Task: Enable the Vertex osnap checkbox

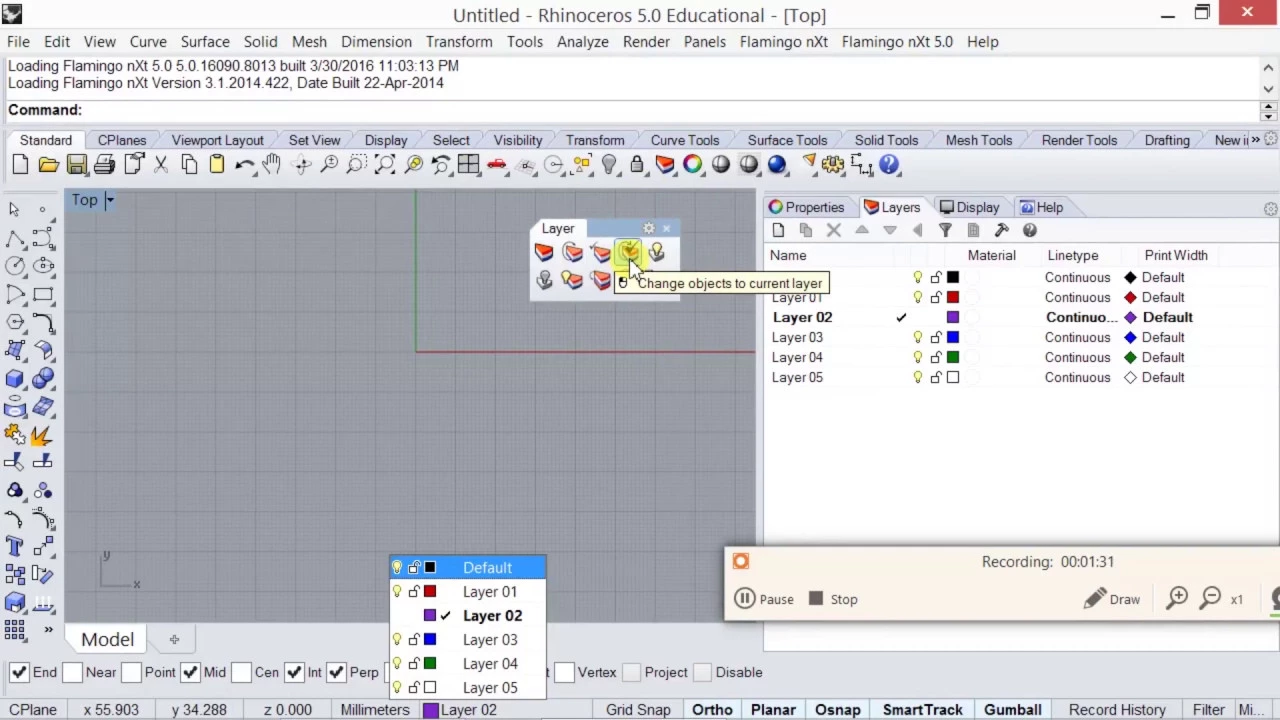Action: pos(564,672)
